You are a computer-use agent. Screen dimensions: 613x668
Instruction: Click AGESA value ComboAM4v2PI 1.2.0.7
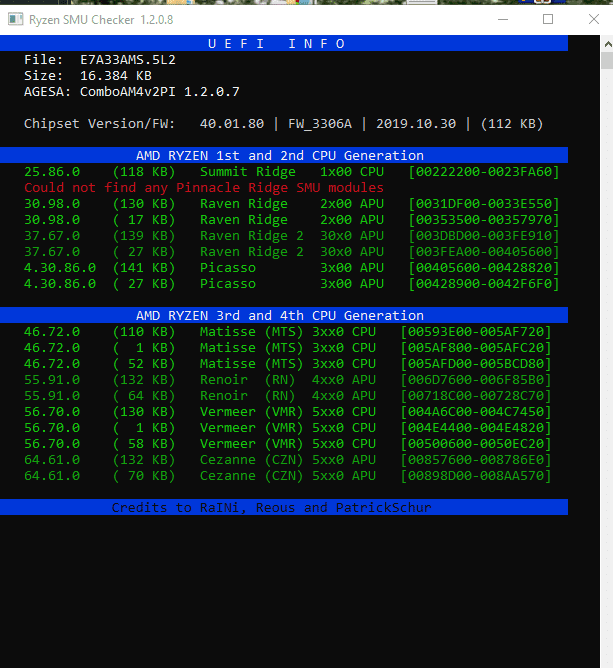[x=160, y=92]
